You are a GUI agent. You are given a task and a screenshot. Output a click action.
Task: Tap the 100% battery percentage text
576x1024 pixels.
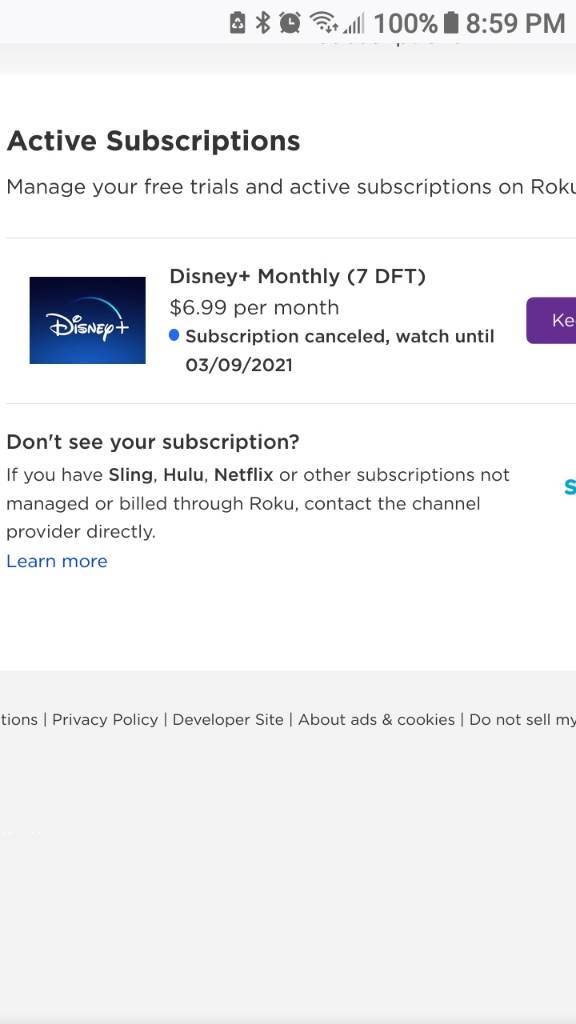406,24
